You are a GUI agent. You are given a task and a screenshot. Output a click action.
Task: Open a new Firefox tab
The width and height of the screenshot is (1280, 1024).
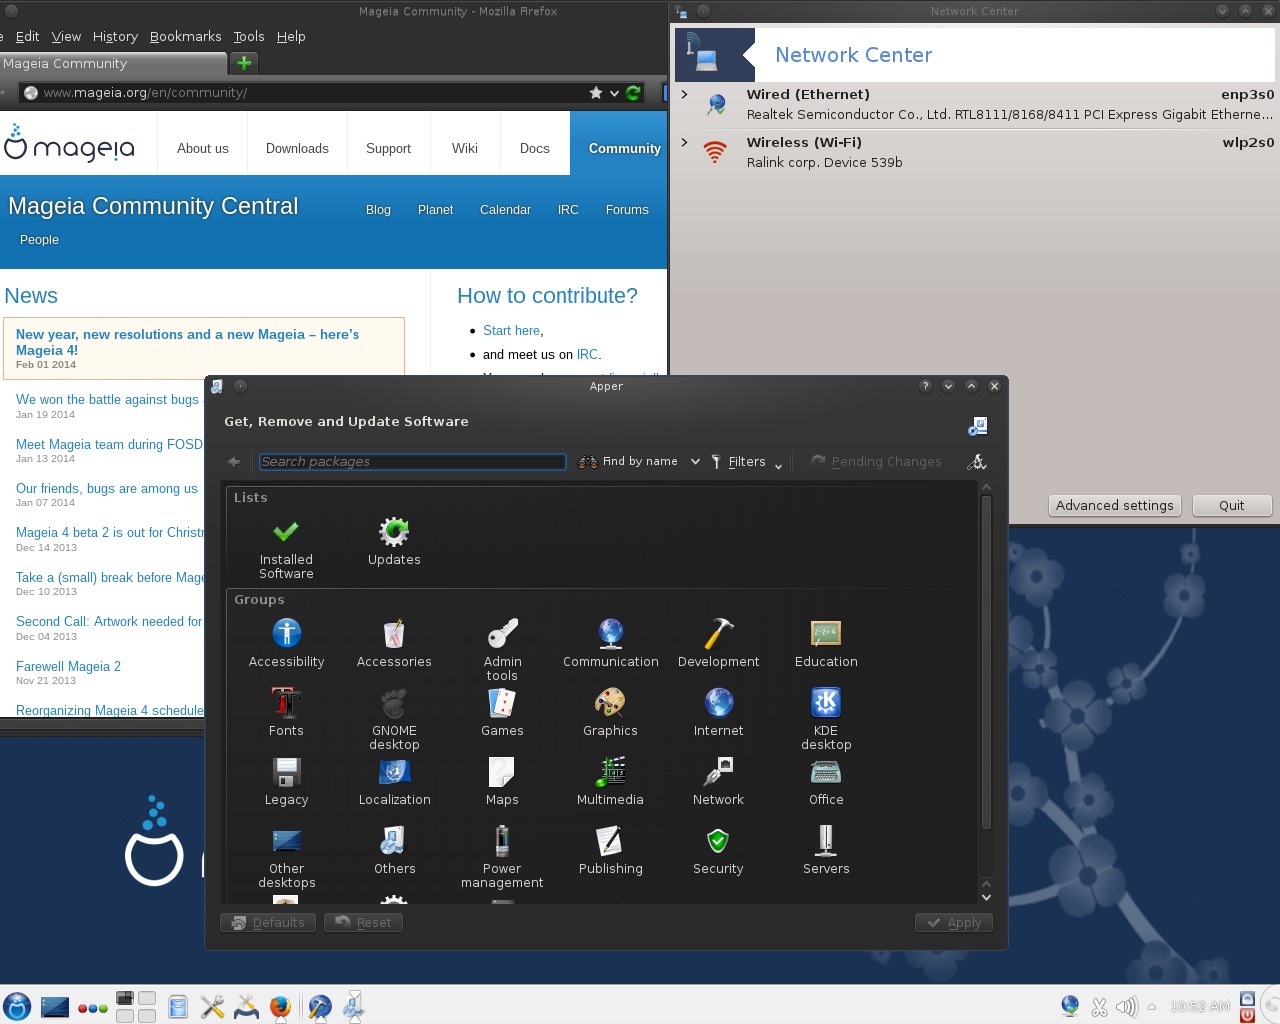[x=244, y=63]
